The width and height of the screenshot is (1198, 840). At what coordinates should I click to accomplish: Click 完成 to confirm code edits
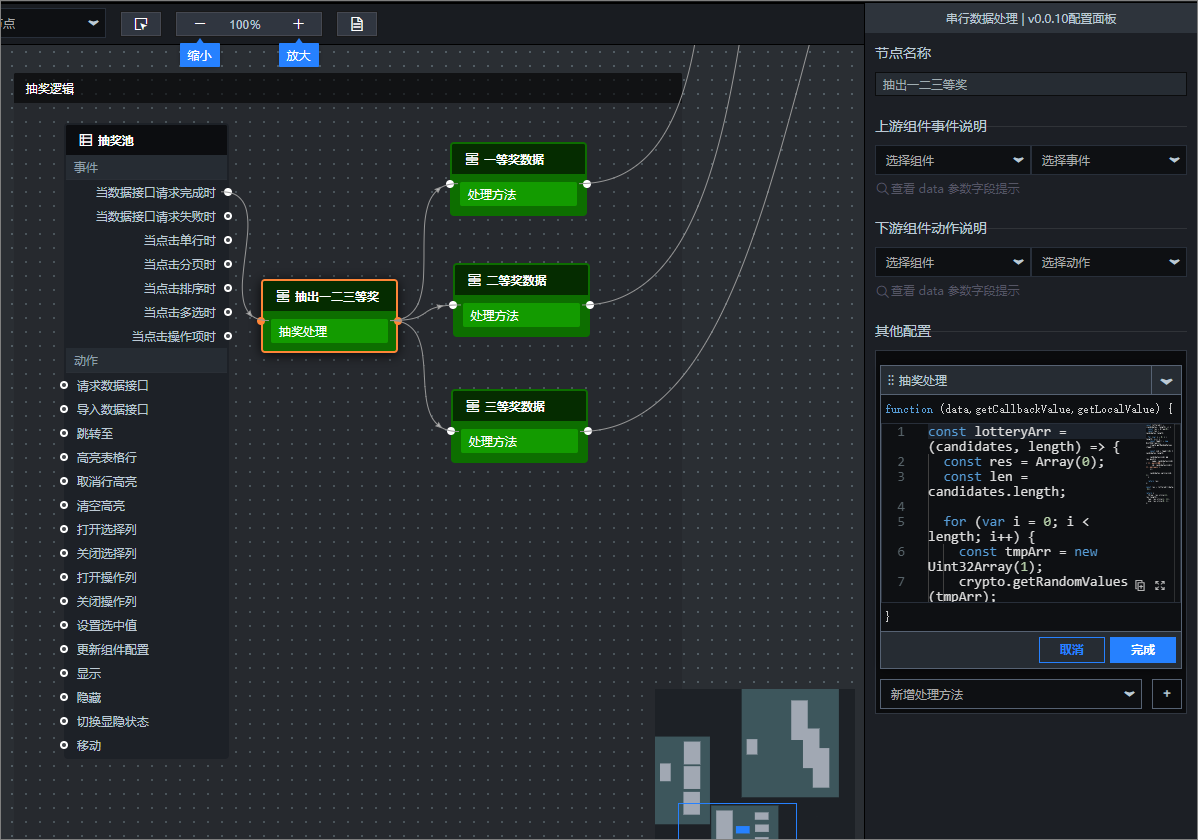click(1142, 650)
